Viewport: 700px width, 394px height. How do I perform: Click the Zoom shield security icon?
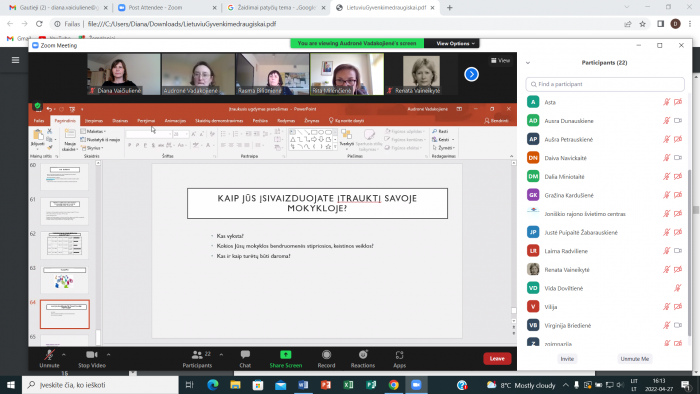point(38,106)
